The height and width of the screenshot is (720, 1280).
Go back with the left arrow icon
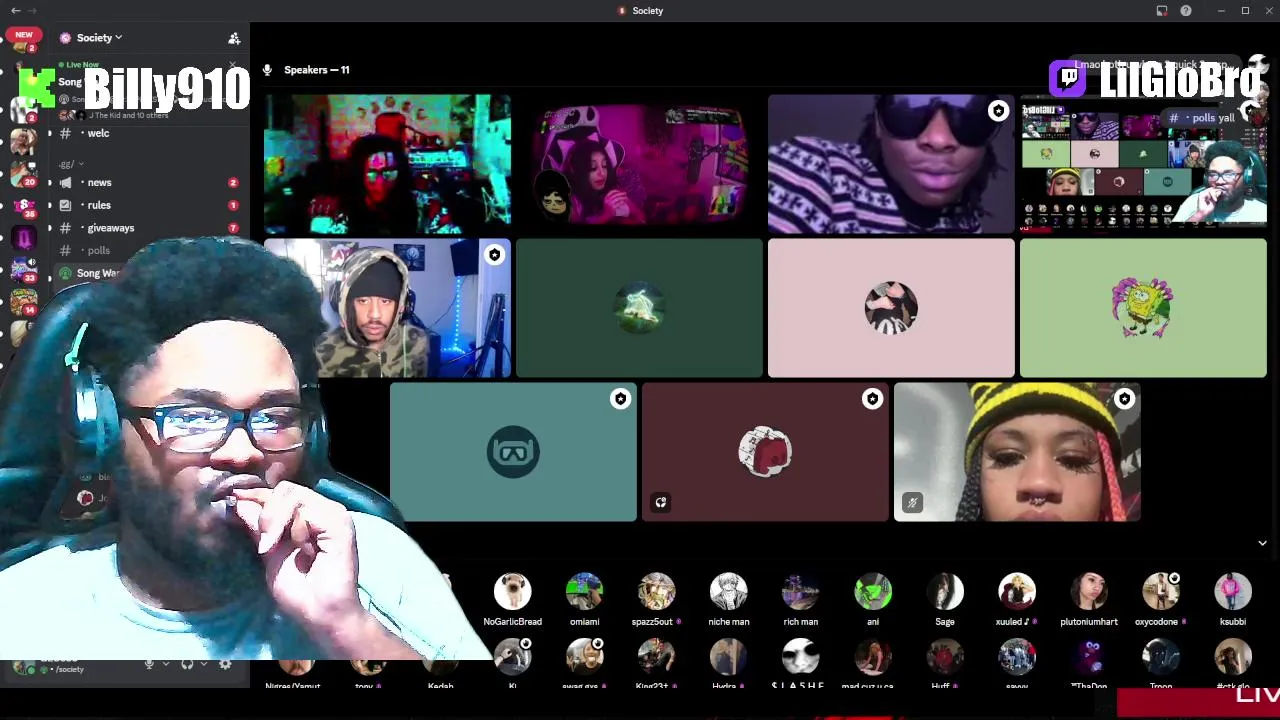tap(15, 10)
